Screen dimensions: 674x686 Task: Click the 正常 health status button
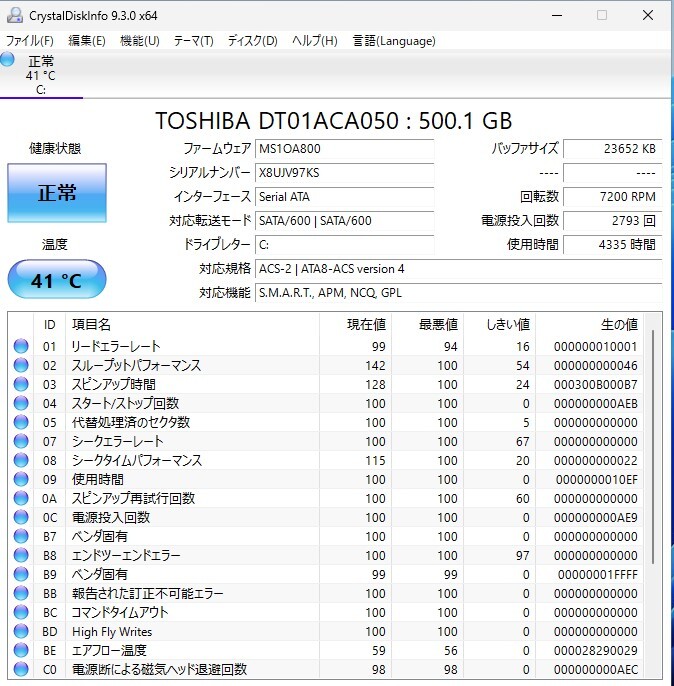point(57,193)
